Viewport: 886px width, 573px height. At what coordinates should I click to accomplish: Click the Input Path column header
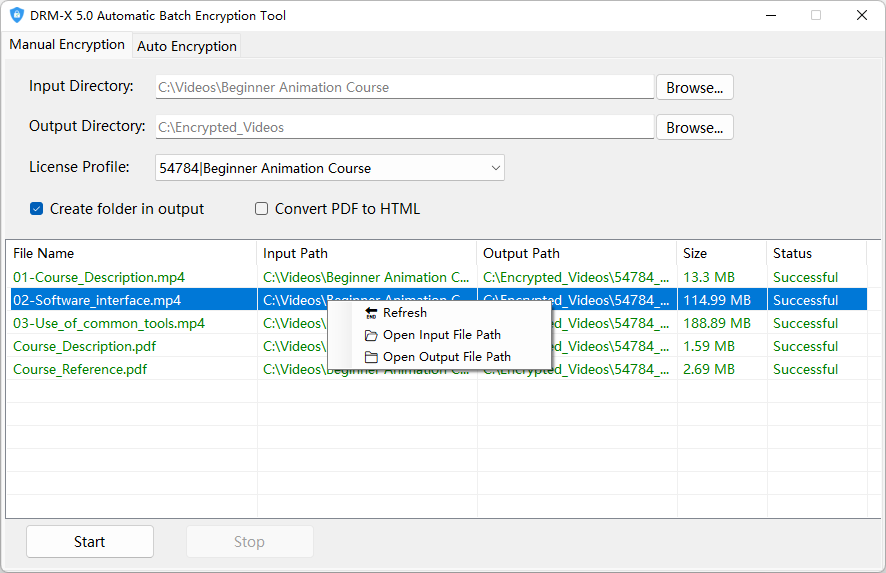click(367, 254)
